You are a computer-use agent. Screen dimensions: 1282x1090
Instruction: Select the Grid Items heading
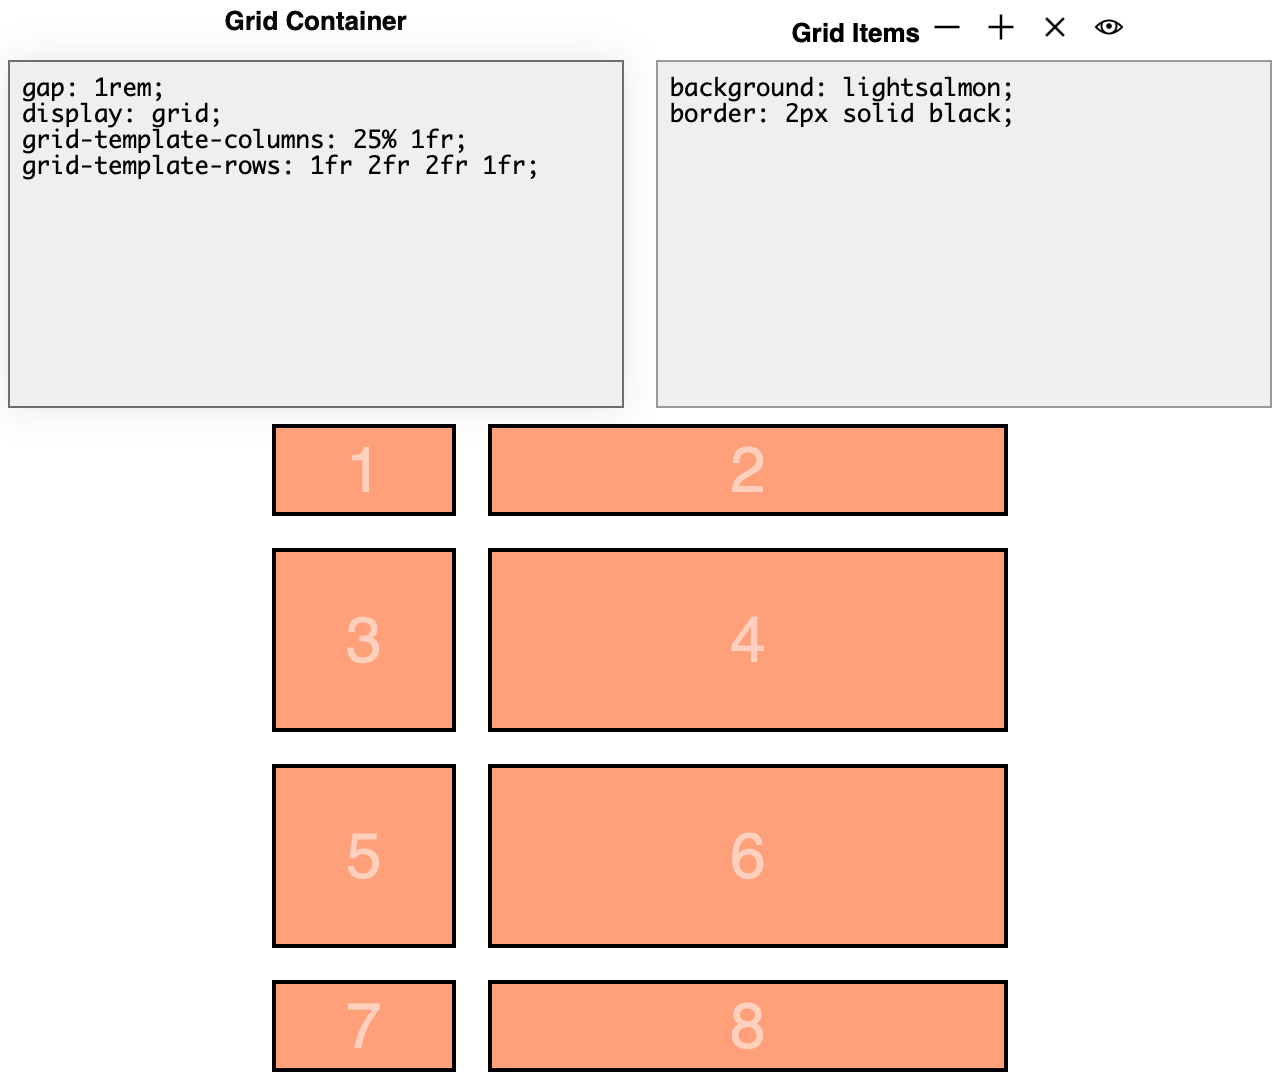[x=855, y=33]
